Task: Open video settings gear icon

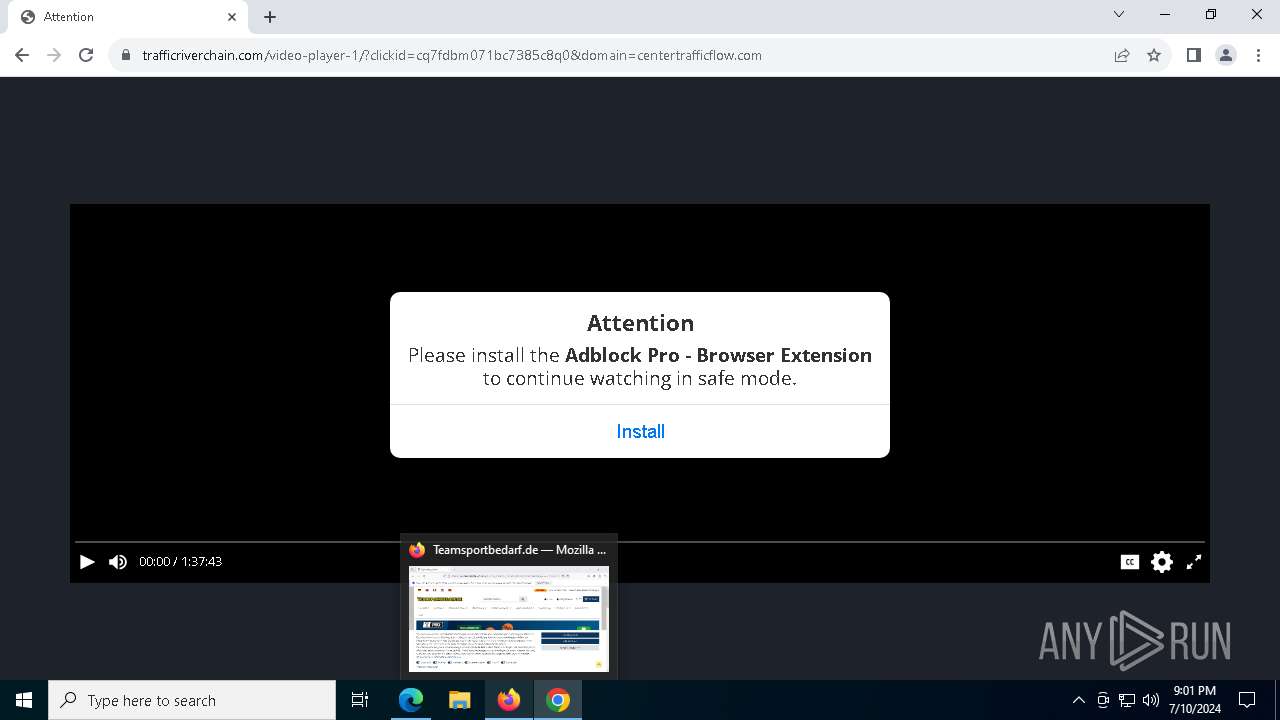Action: point(1162,562)
